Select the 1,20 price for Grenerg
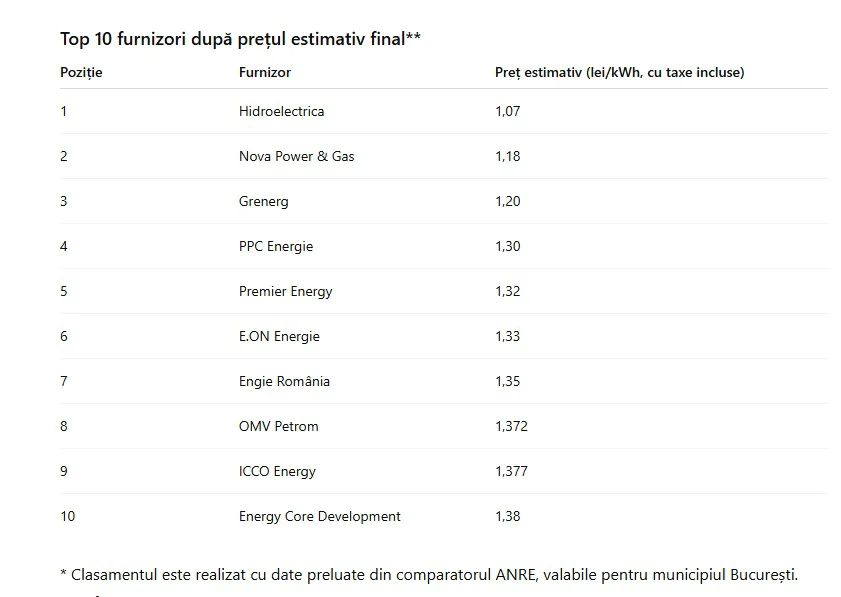841x597 pixels. [x=507, y=201]
